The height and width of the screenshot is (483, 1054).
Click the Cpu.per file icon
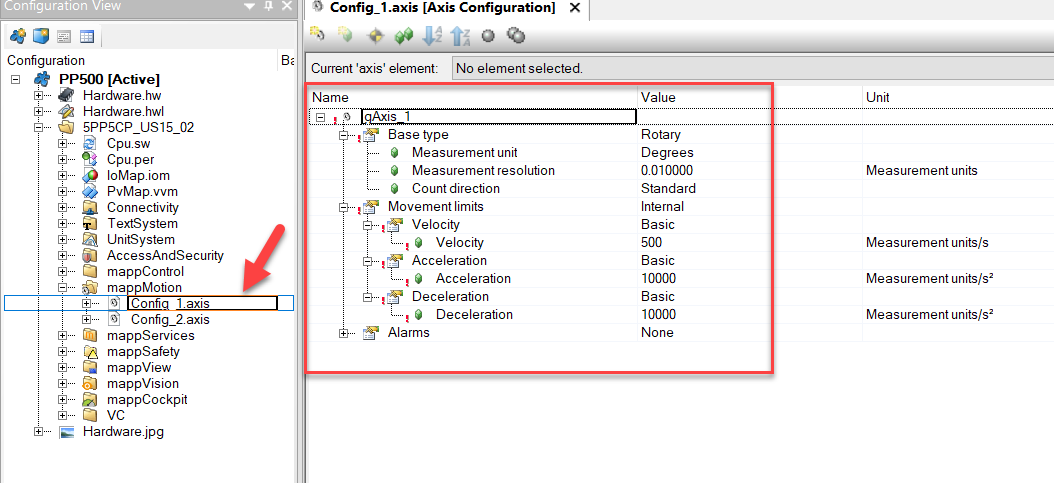point(89,159)
